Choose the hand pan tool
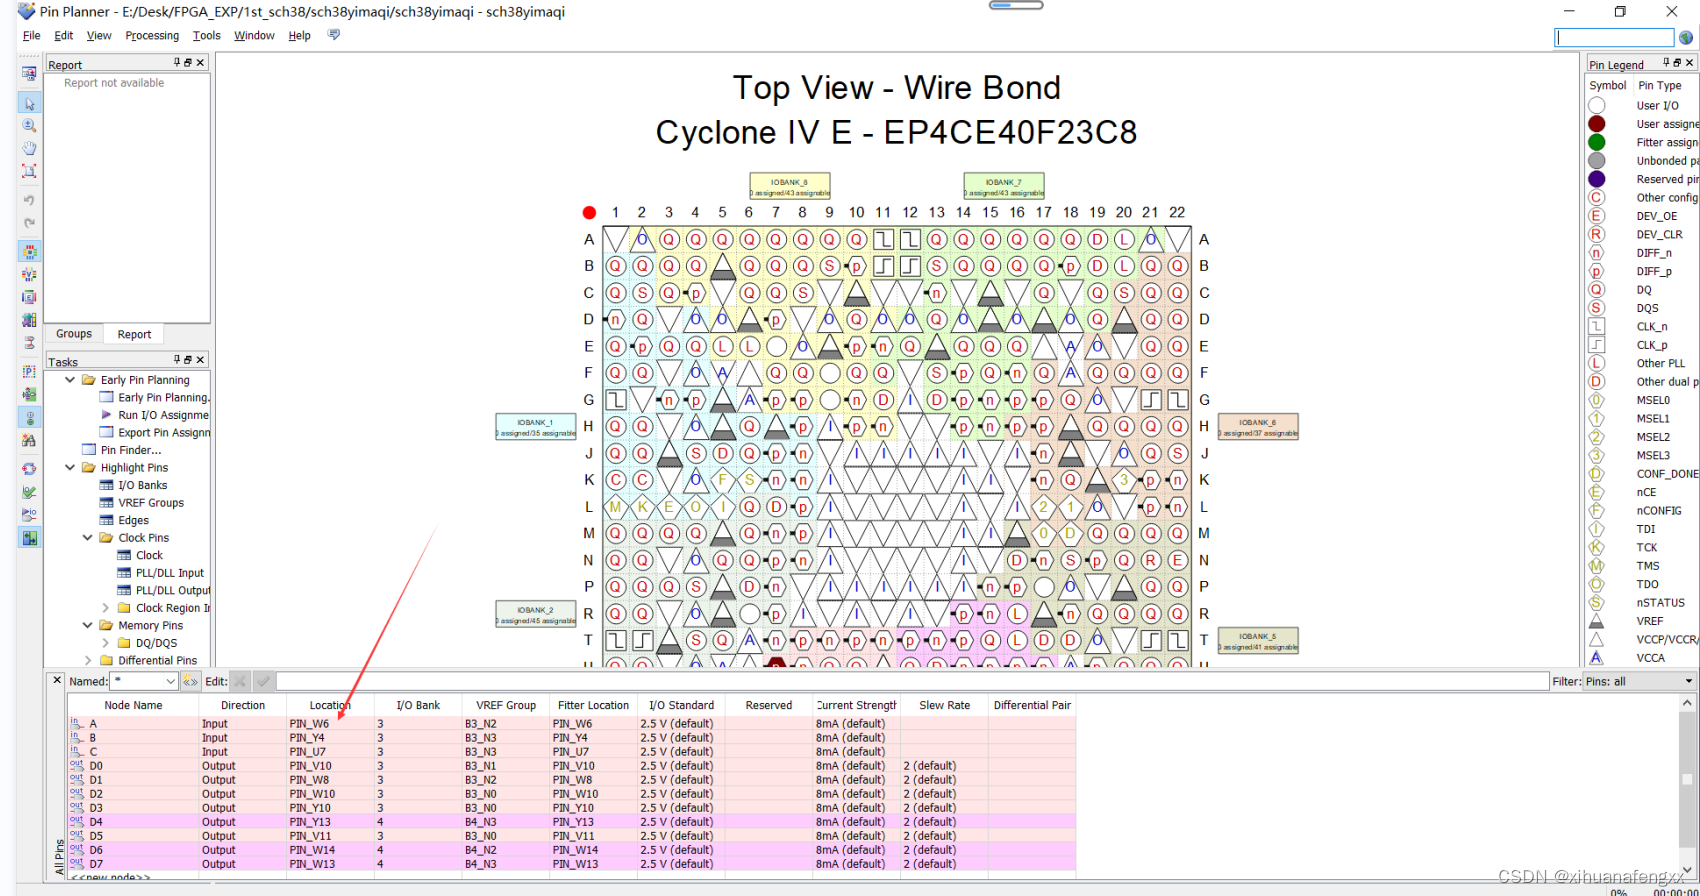The width and height of the screenshot is (1700, 896). (29, 148)
